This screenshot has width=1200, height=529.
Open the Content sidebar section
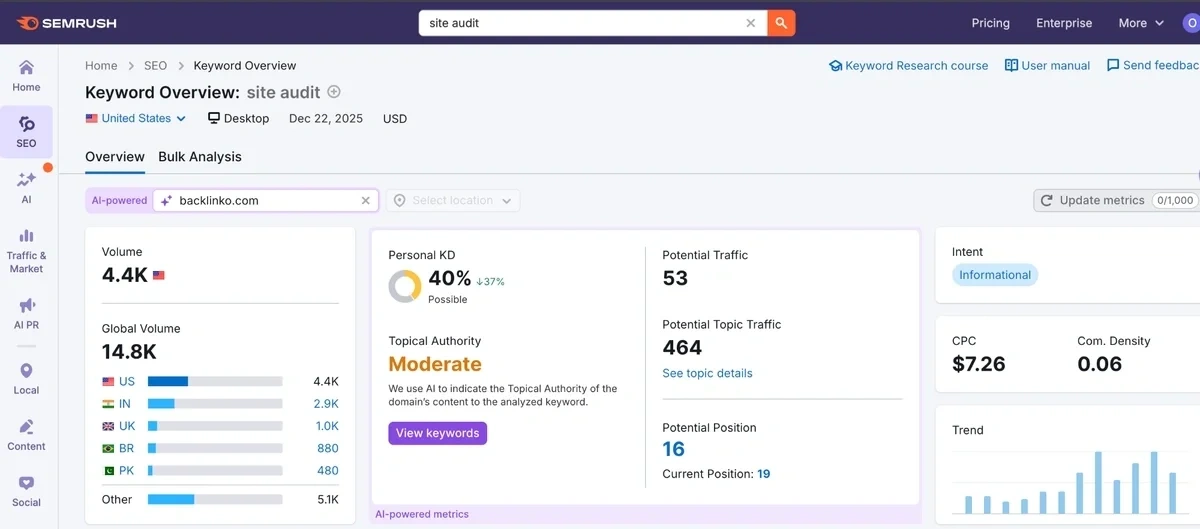(x=26, y=435)
